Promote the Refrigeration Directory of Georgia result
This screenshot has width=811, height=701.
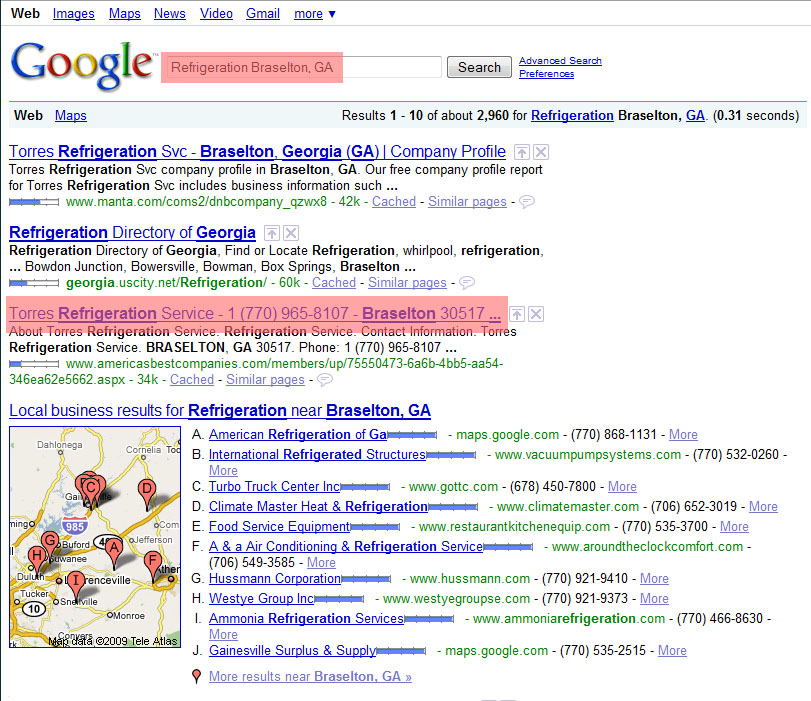(272, 233)
